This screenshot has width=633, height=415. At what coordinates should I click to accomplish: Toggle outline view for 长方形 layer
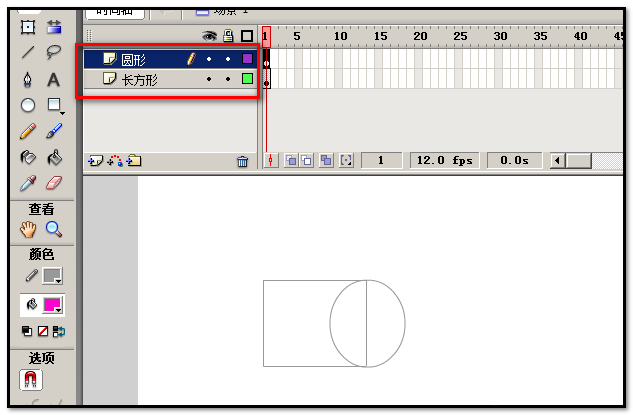pos(247,79)
